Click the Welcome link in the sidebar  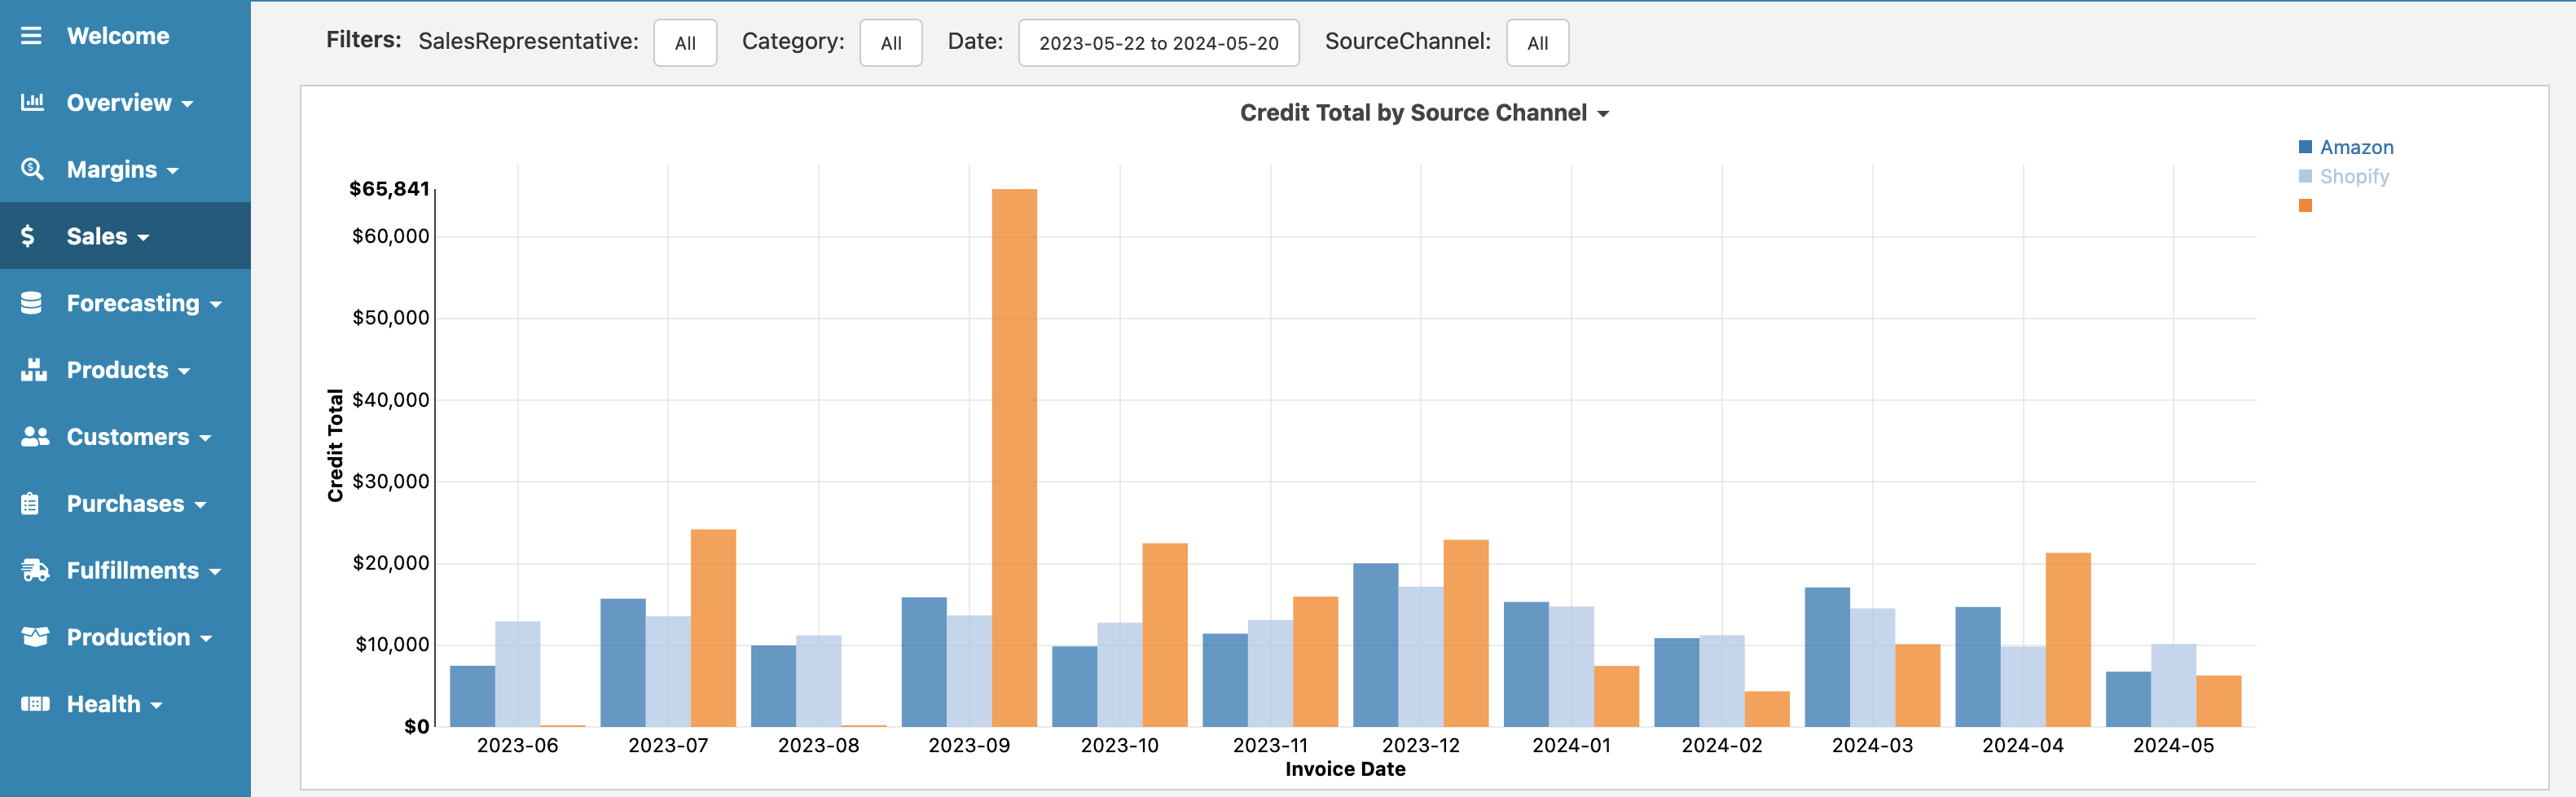click(x=118, y=36)
